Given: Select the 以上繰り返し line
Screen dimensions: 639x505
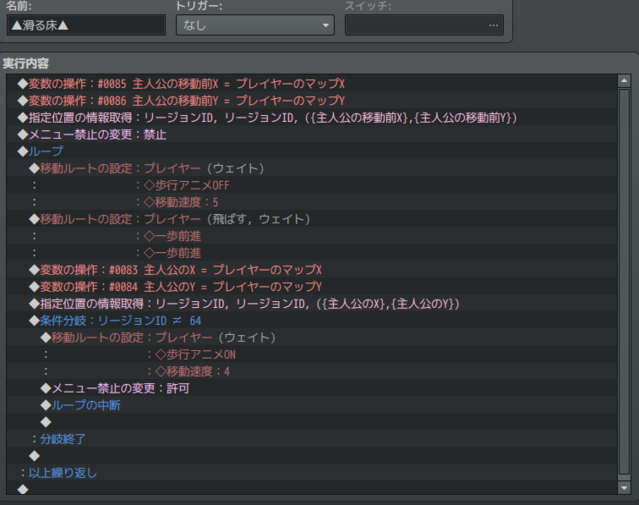Looking at the screenshot, I should pyautogui.click(x=312, y=473).
